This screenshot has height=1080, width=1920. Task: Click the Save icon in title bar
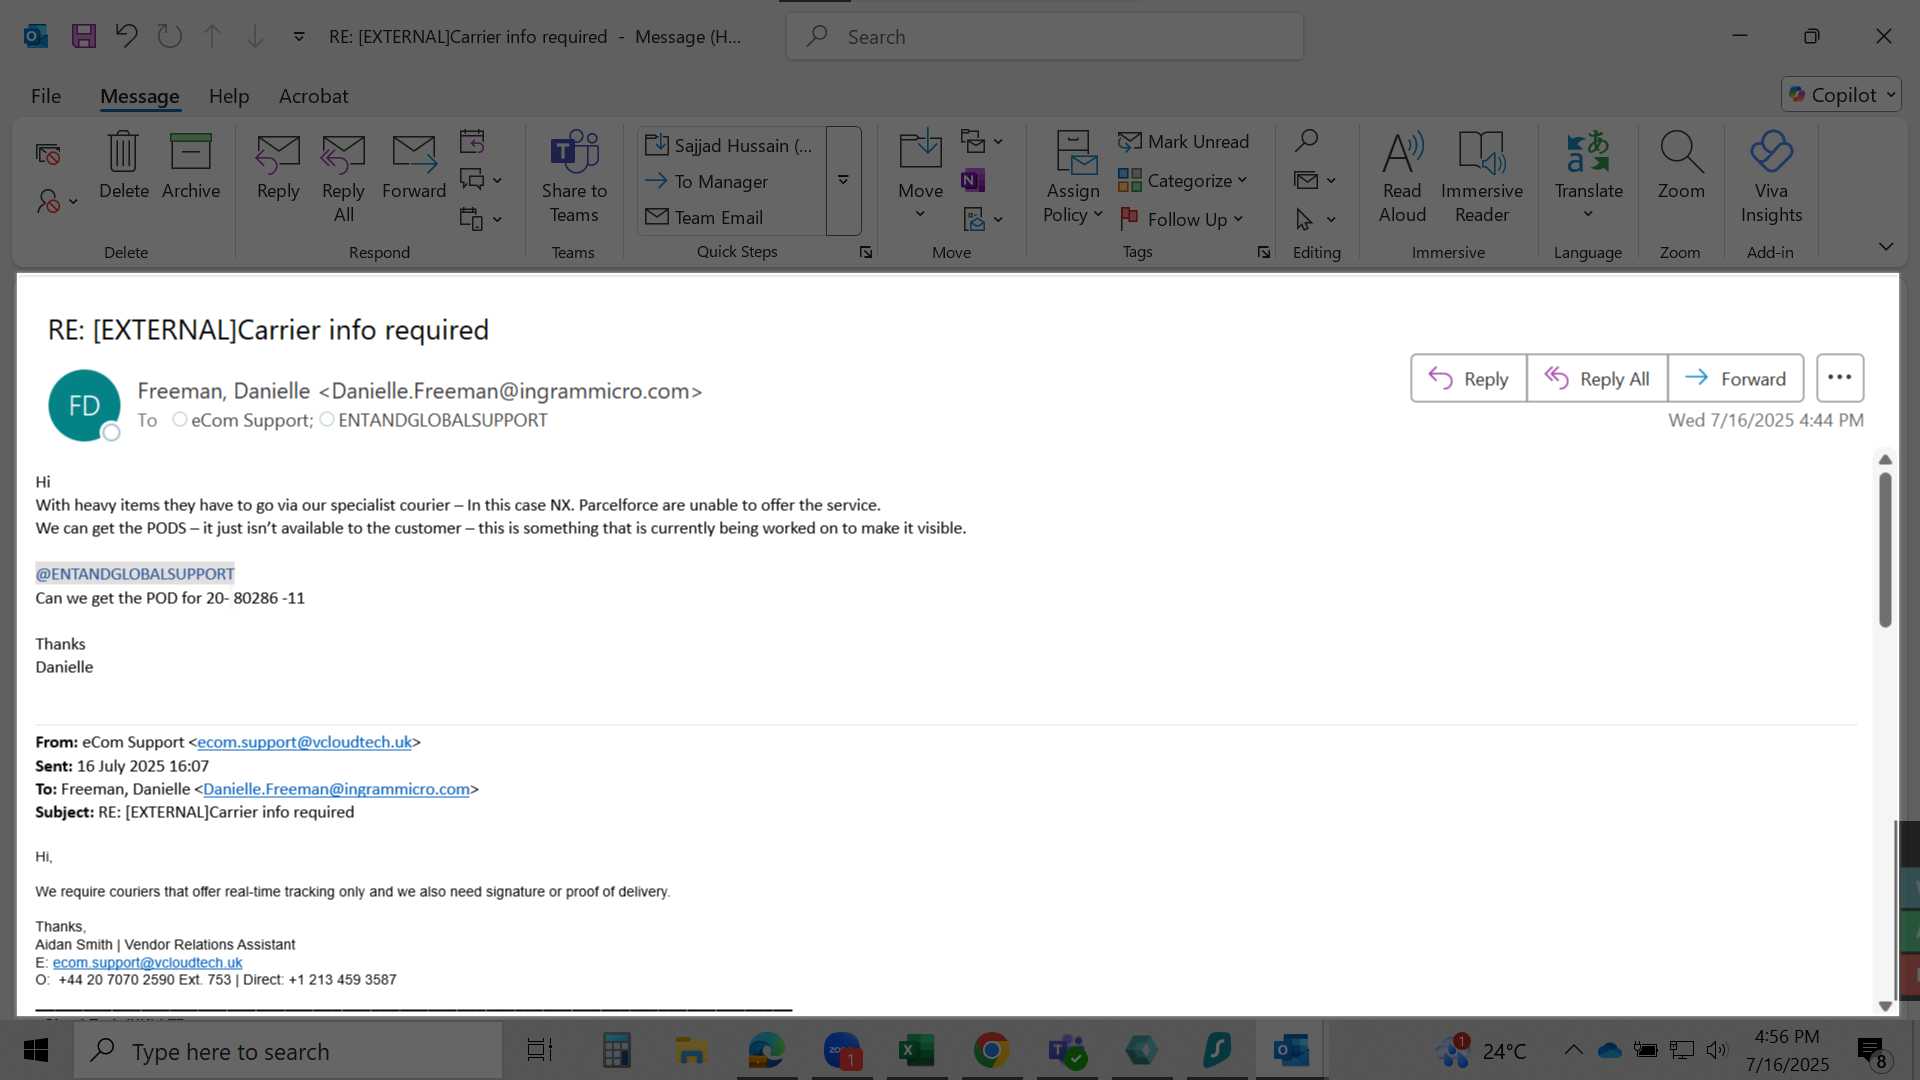pyautogui.click(x=84, y=37)
